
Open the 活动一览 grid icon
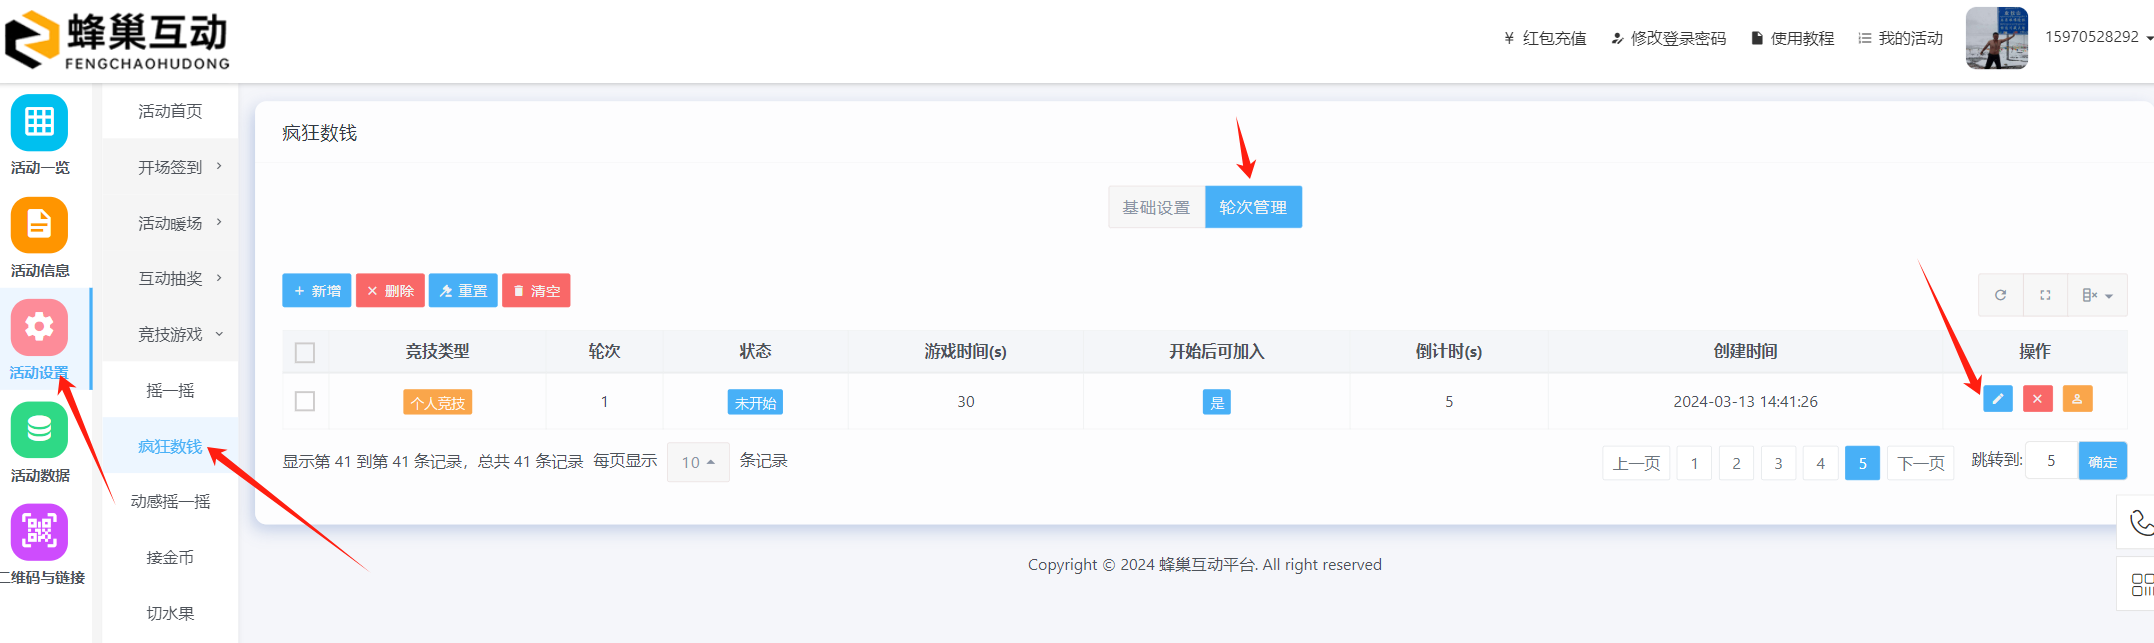pos(39,122)
